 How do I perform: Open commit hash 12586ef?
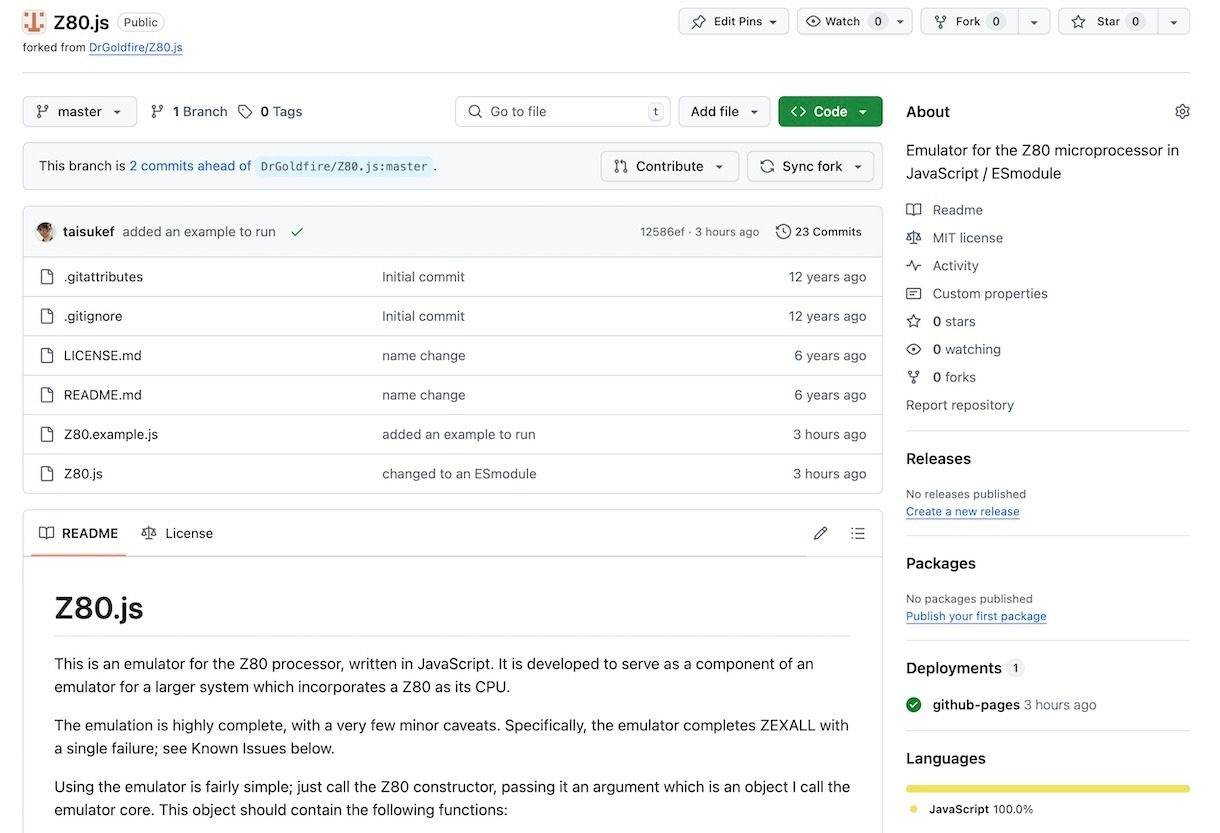pyautogui.click(x=662, y=232)
